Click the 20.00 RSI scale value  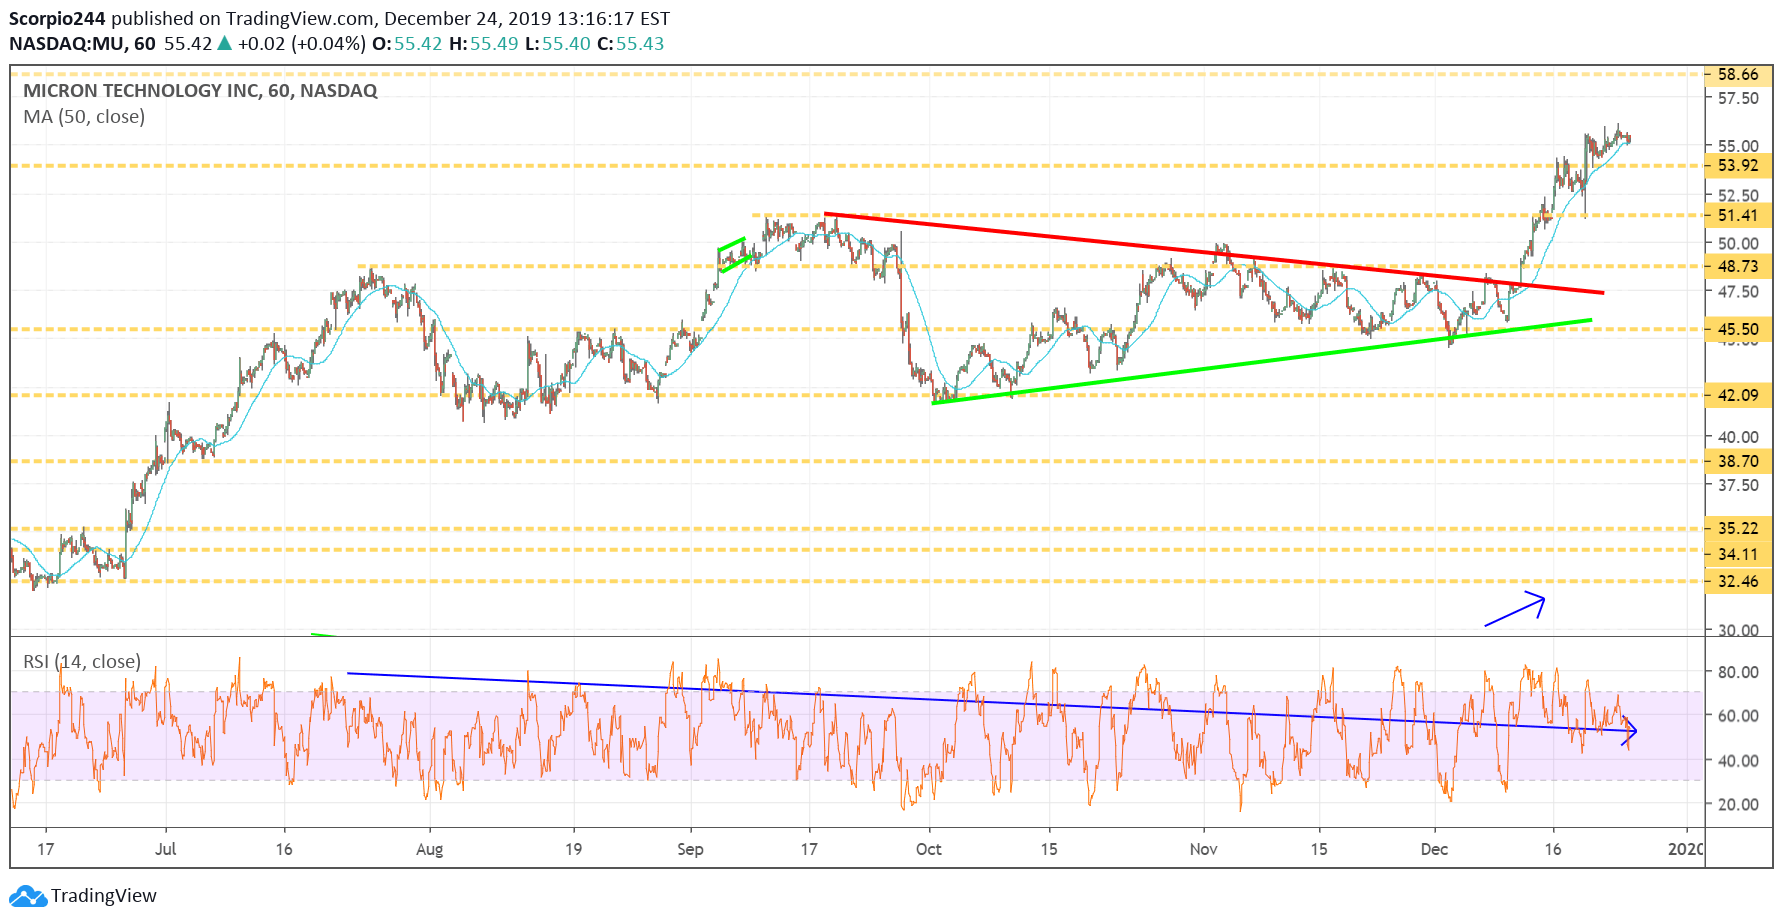(1738, 805)
